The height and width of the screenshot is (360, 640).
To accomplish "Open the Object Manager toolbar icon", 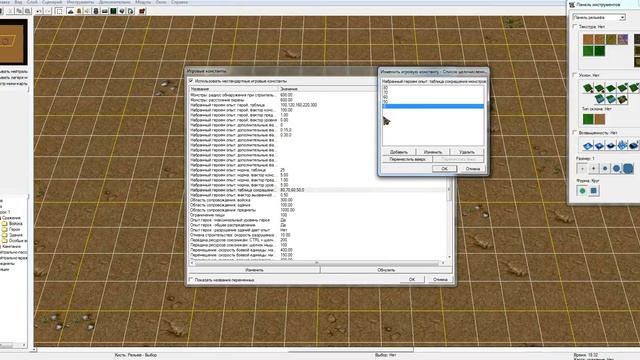I will point(122,11).
